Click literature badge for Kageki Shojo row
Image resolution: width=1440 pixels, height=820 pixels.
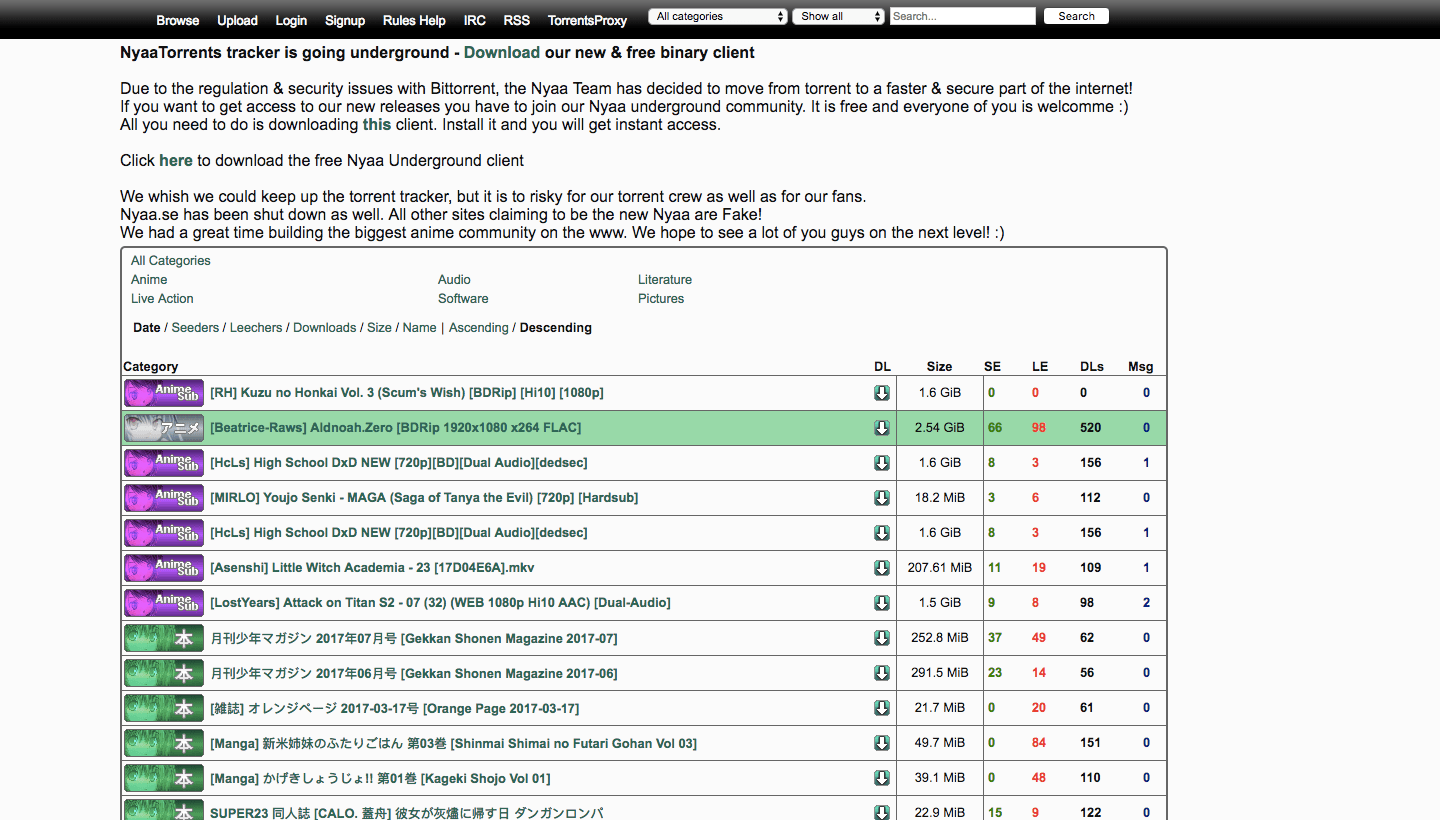tap(164, 778)
